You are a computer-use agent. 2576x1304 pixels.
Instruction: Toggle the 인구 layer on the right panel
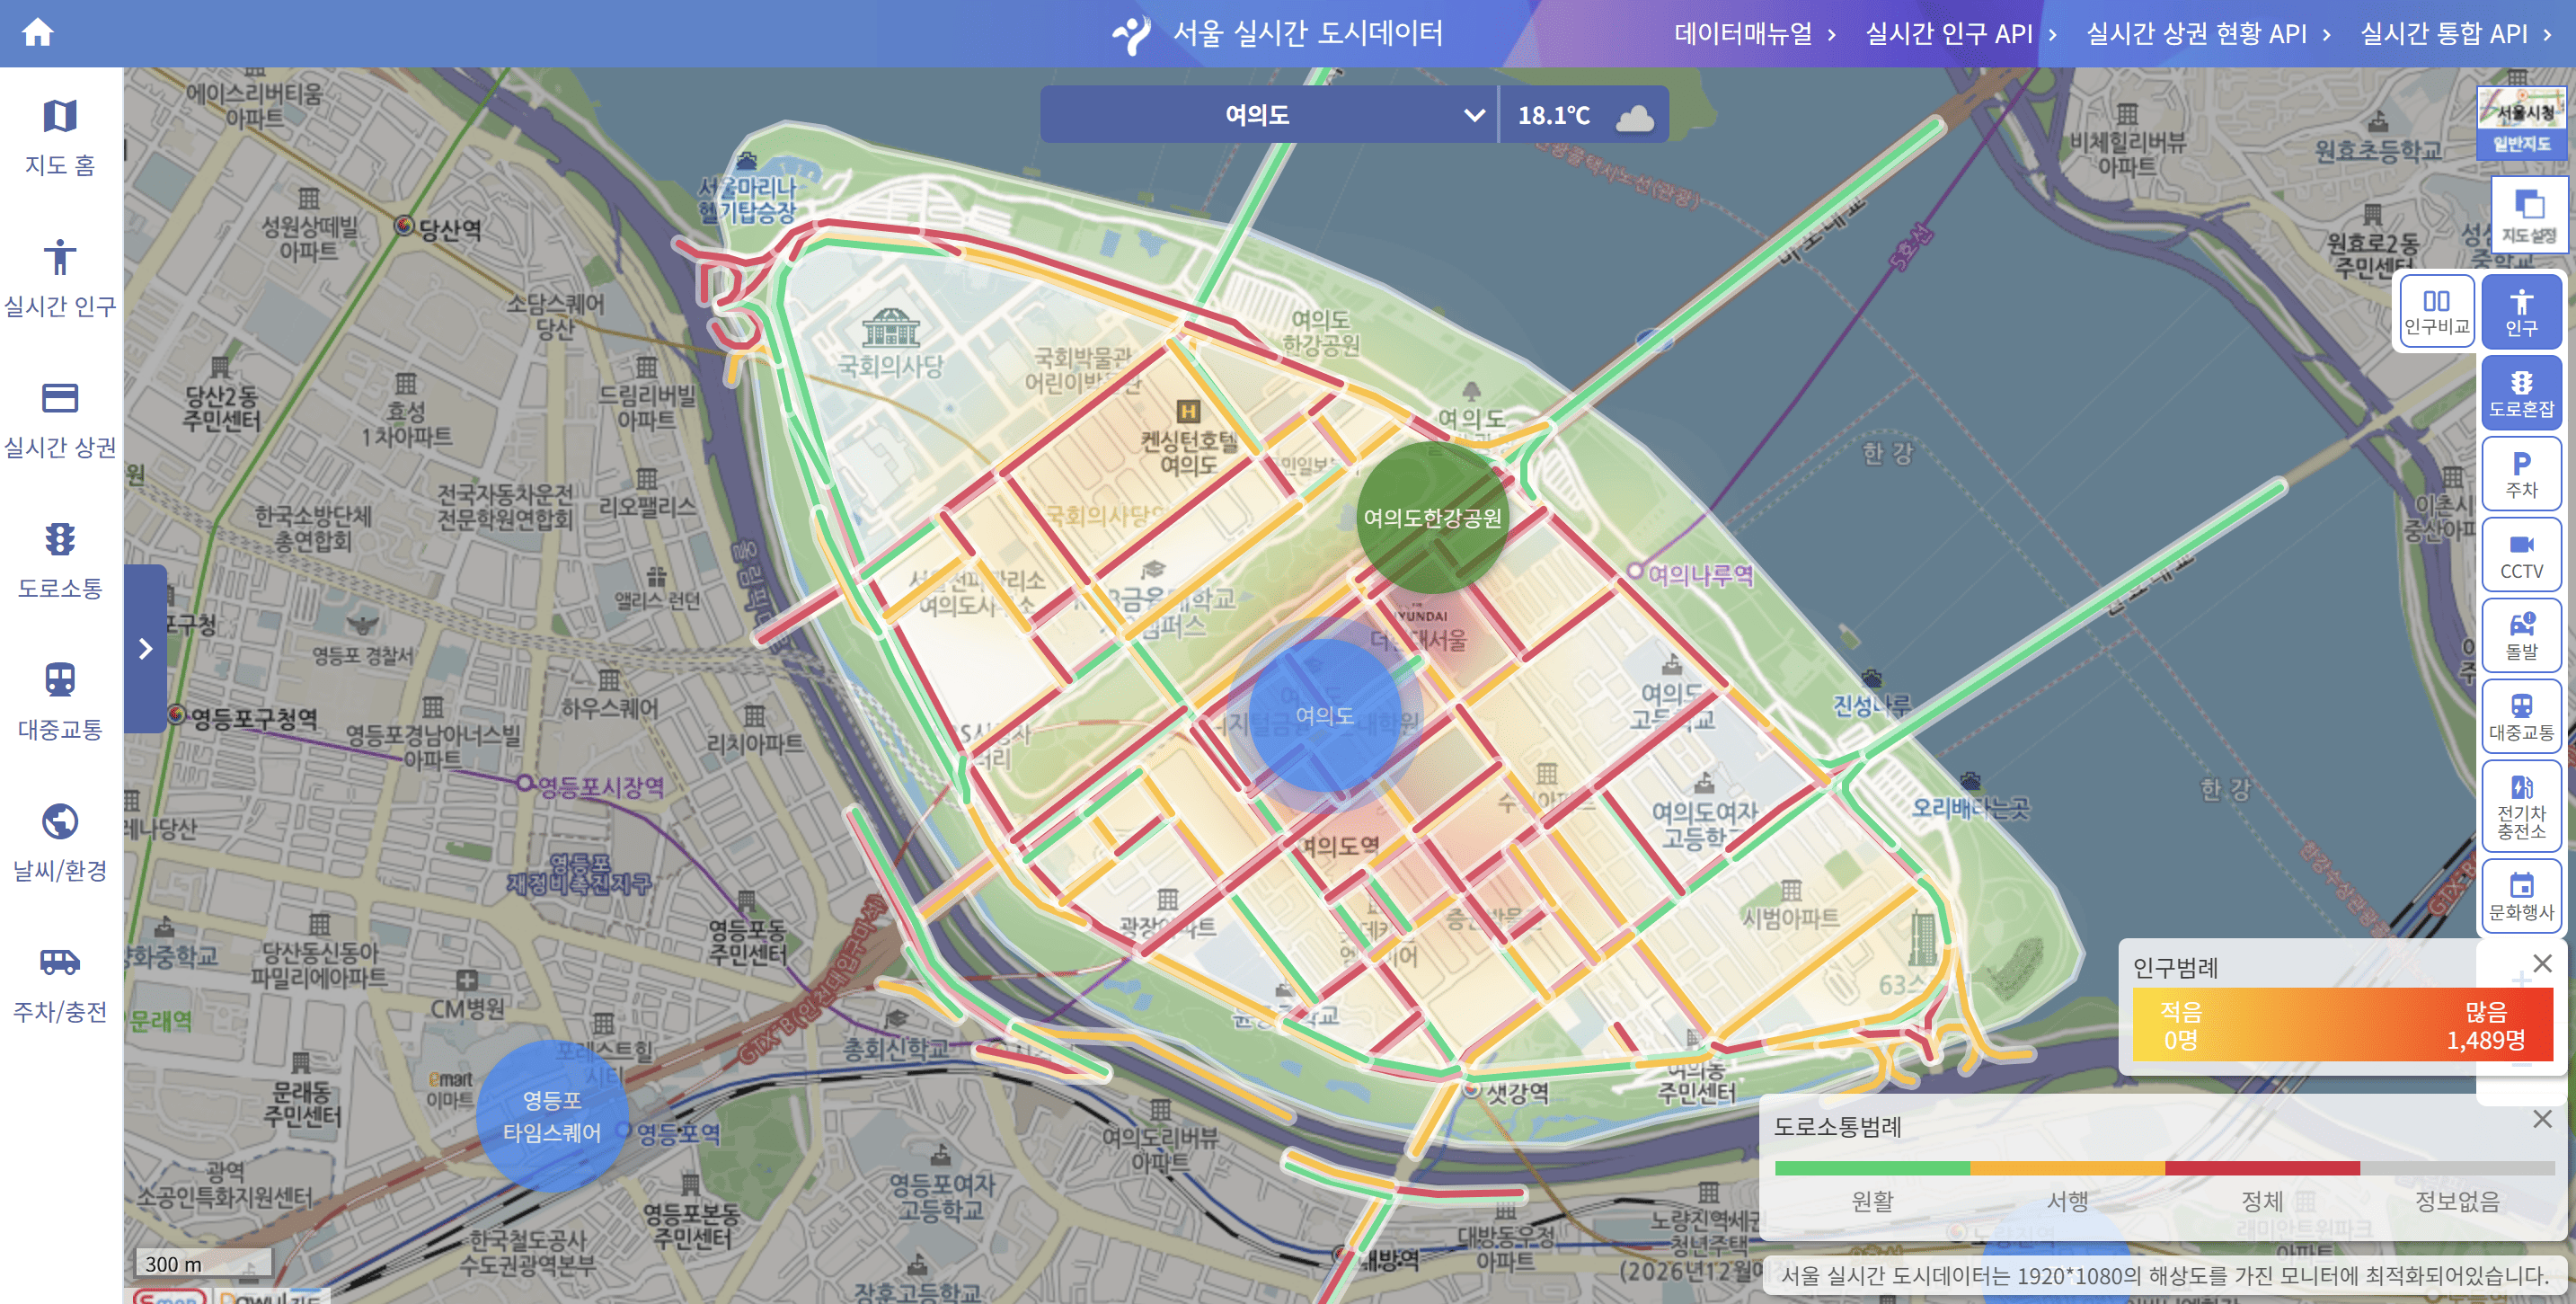coord(2522,311)
